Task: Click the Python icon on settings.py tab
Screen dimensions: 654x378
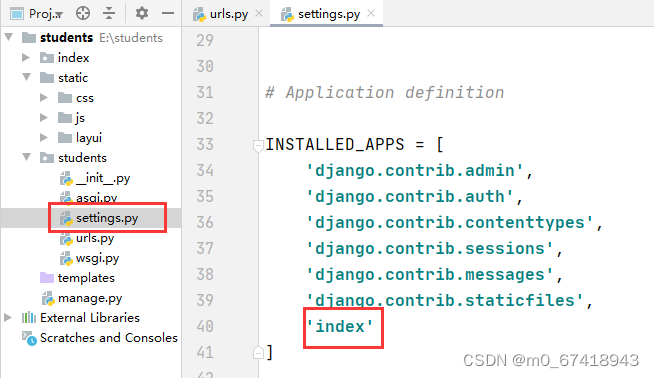Action: coord(287,14)
